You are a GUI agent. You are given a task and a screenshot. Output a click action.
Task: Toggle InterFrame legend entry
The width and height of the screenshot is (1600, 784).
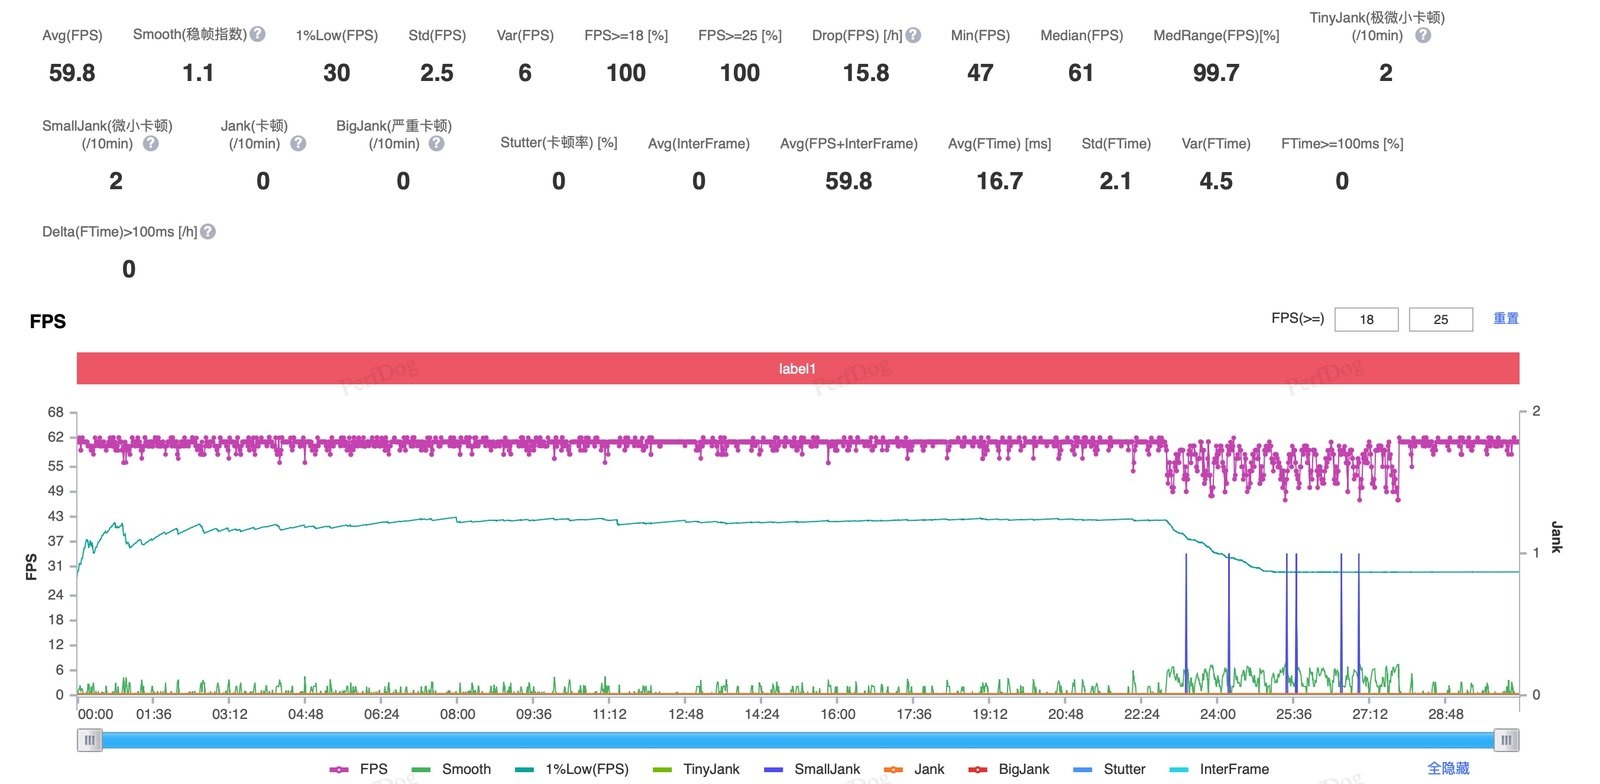point(1219,769)
